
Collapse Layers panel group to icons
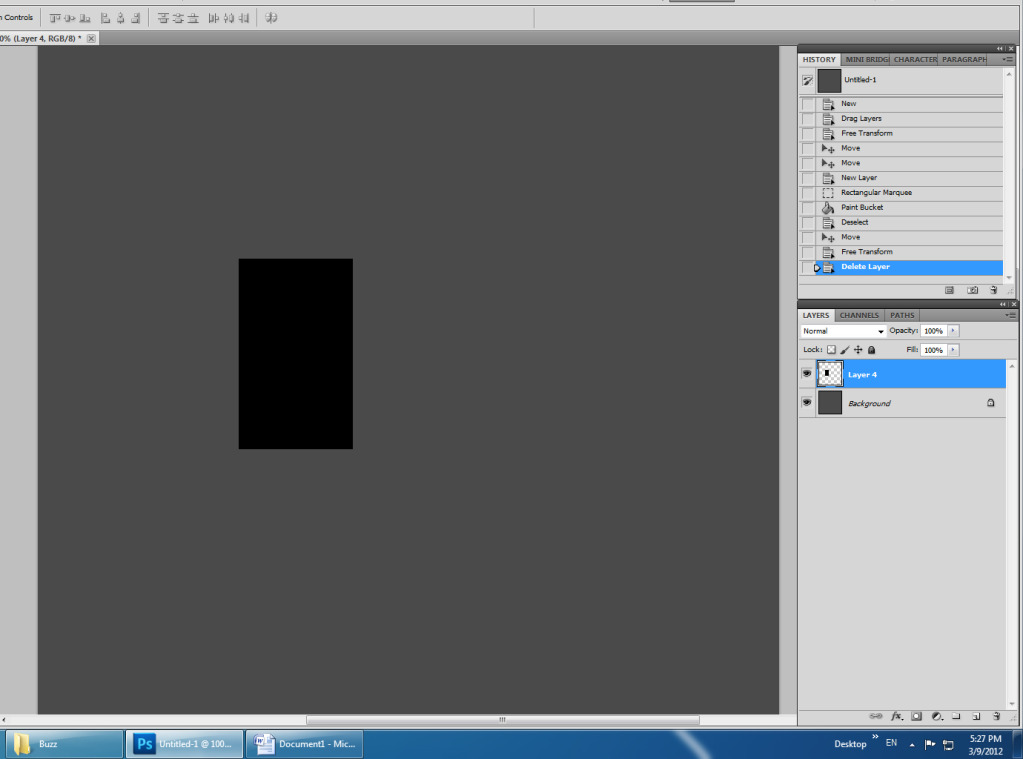(1003, 304)
